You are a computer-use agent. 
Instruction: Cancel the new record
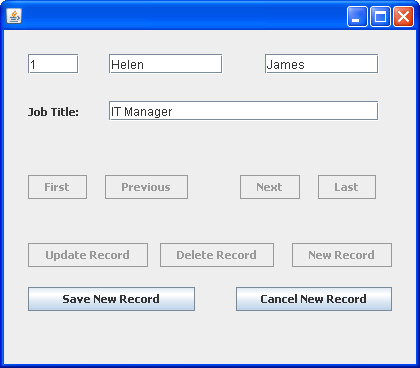point(314,299)
